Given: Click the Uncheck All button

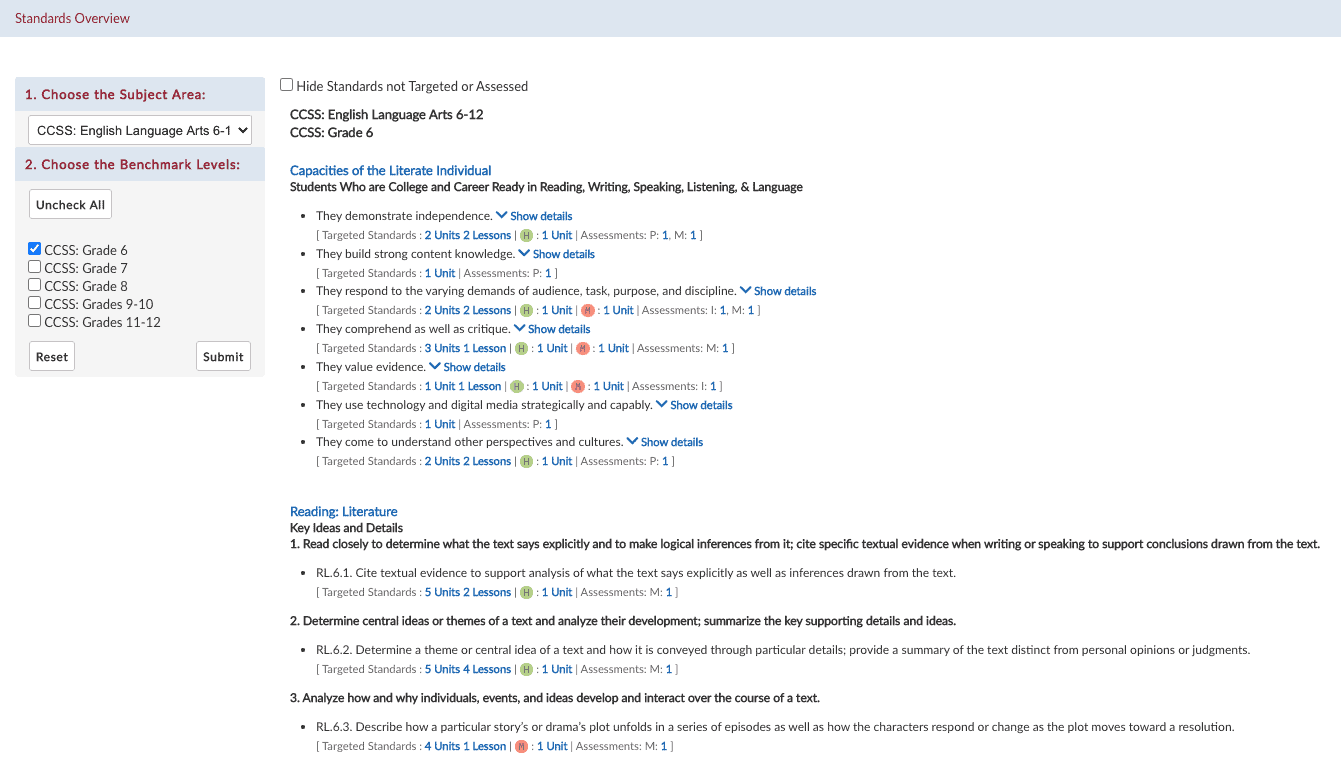Looking at the screenshot, I should click(x=70, y=204).
